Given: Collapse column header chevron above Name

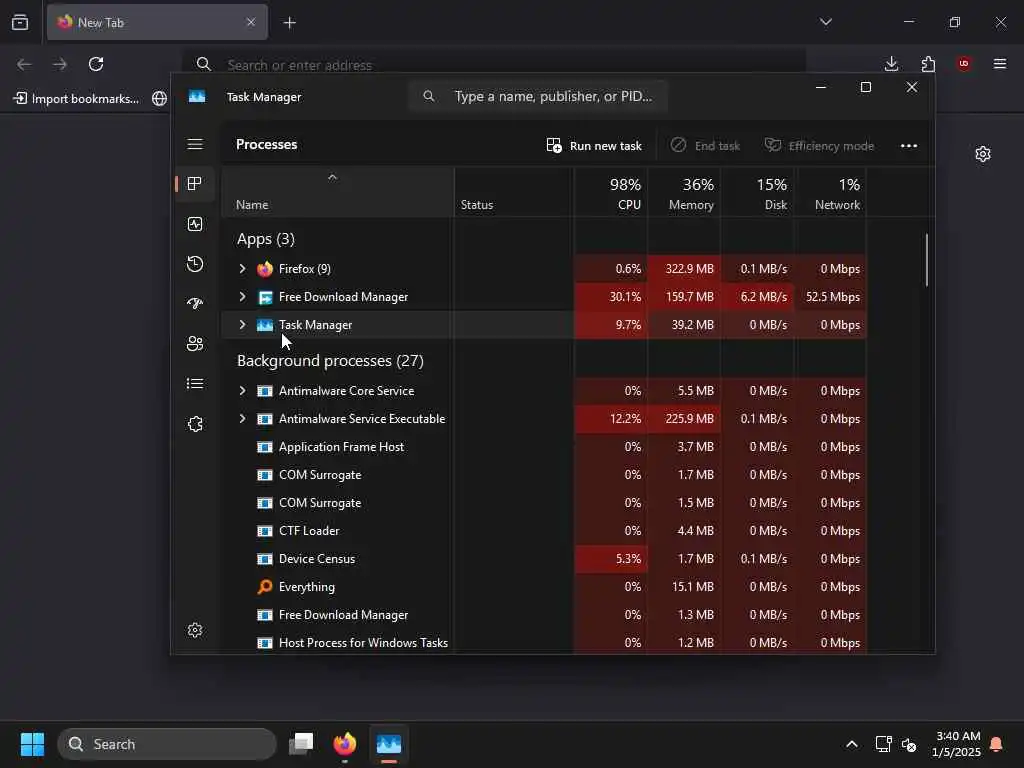Looking at the screenshot, I should tap(332, 177).
